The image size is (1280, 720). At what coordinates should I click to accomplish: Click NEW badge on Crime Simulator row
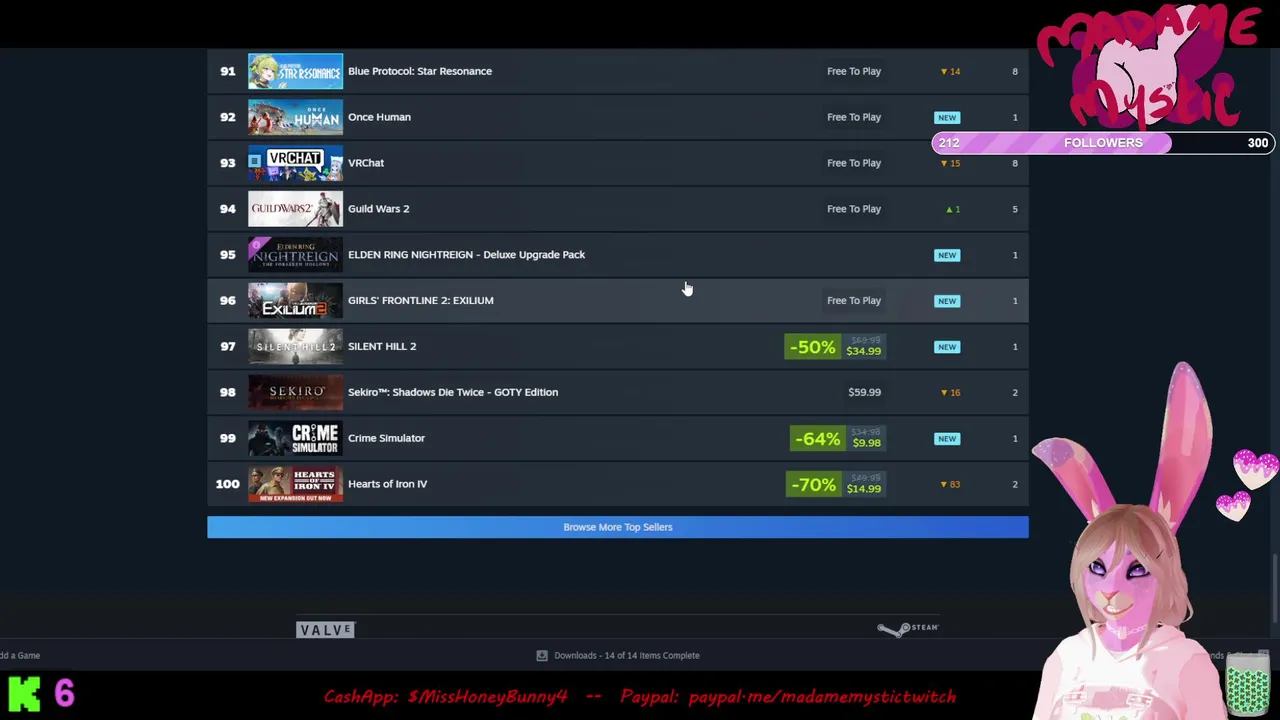coord(947,439)
